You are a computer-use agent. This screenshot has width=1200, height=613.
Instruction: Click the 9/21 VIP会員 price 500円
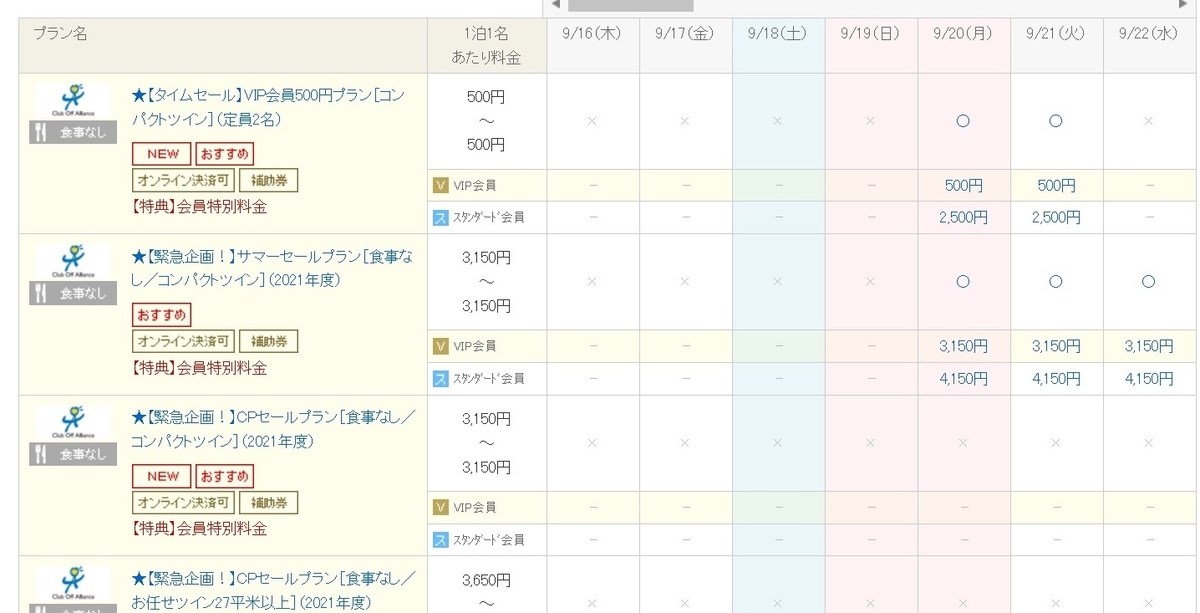1056,186
